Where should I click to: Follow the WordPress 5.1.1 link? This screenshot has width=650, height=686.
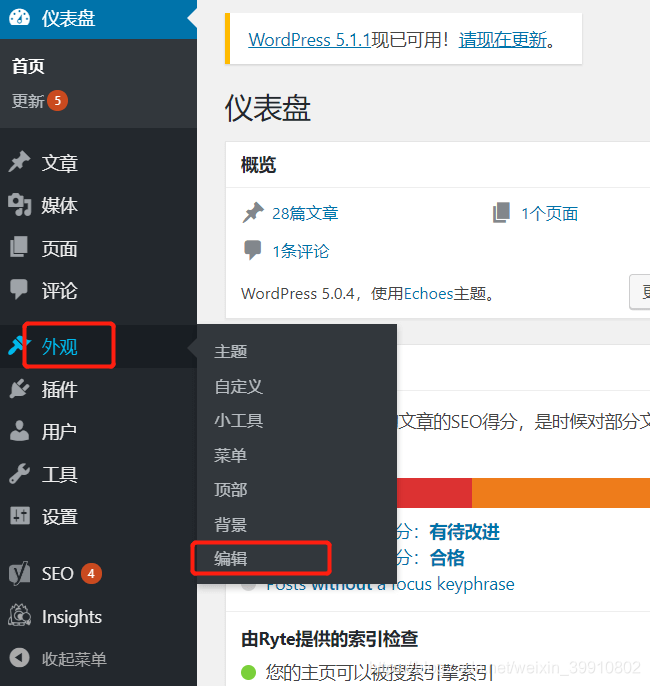click(x=310, y=40)
